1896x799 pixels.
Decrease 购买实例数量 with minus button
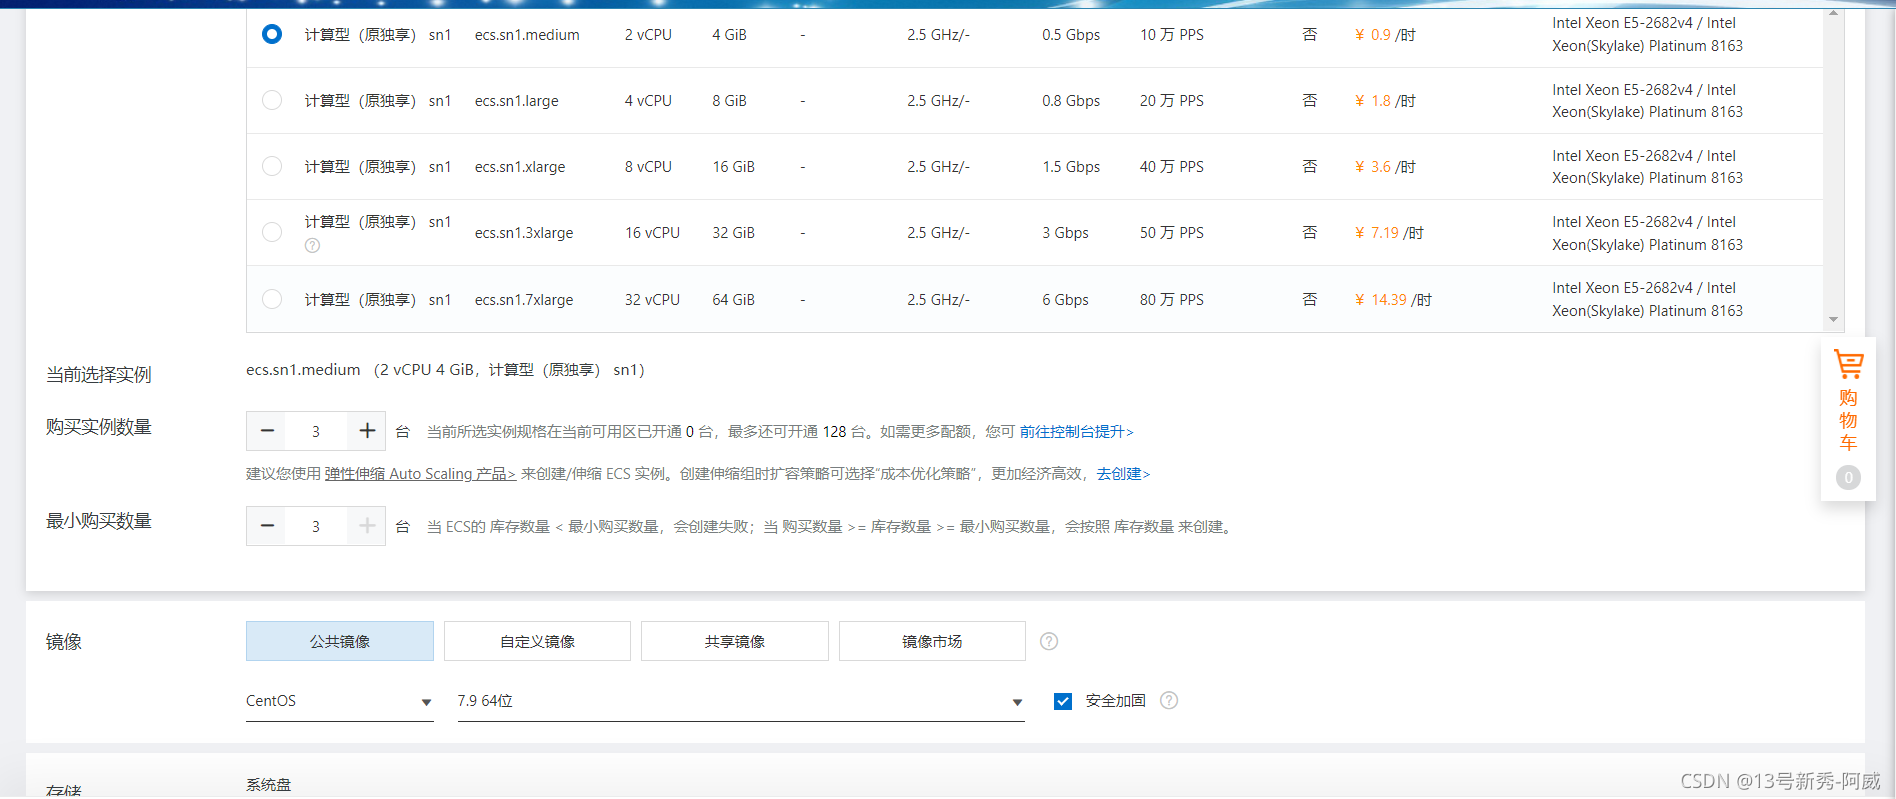click(267, 431)
